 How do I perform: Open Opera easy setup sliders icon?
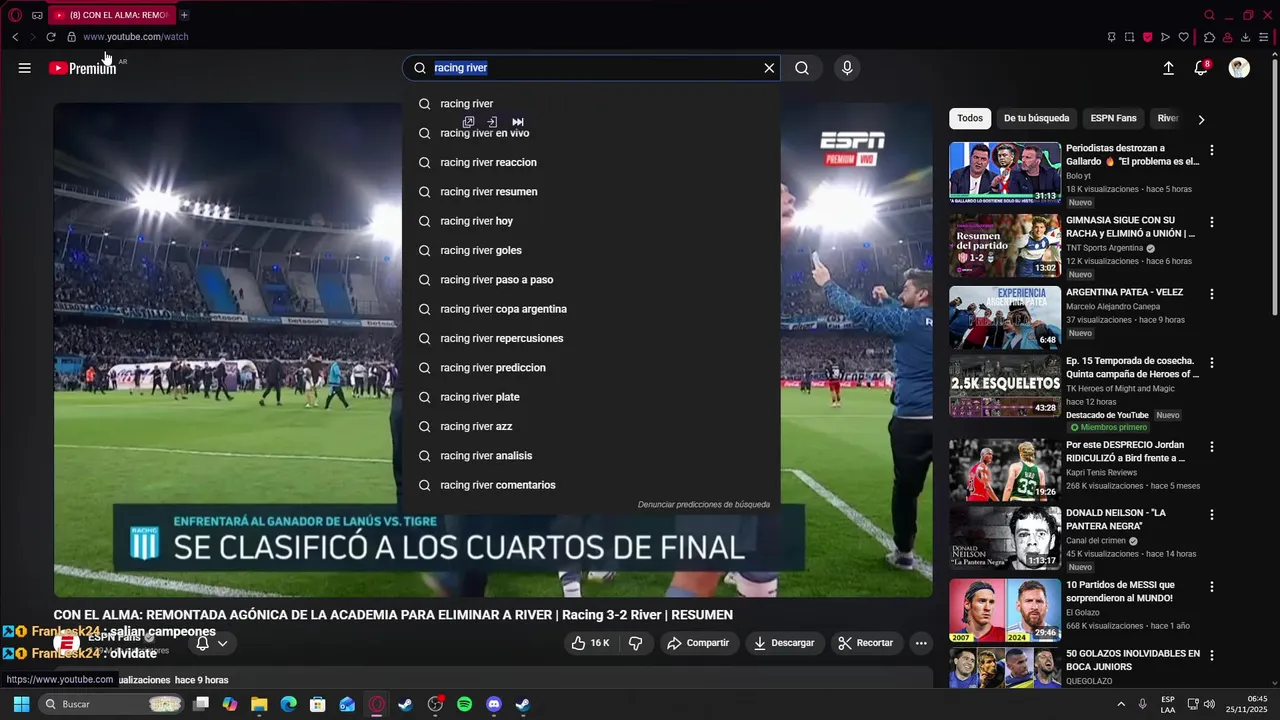coord(1264,37)
